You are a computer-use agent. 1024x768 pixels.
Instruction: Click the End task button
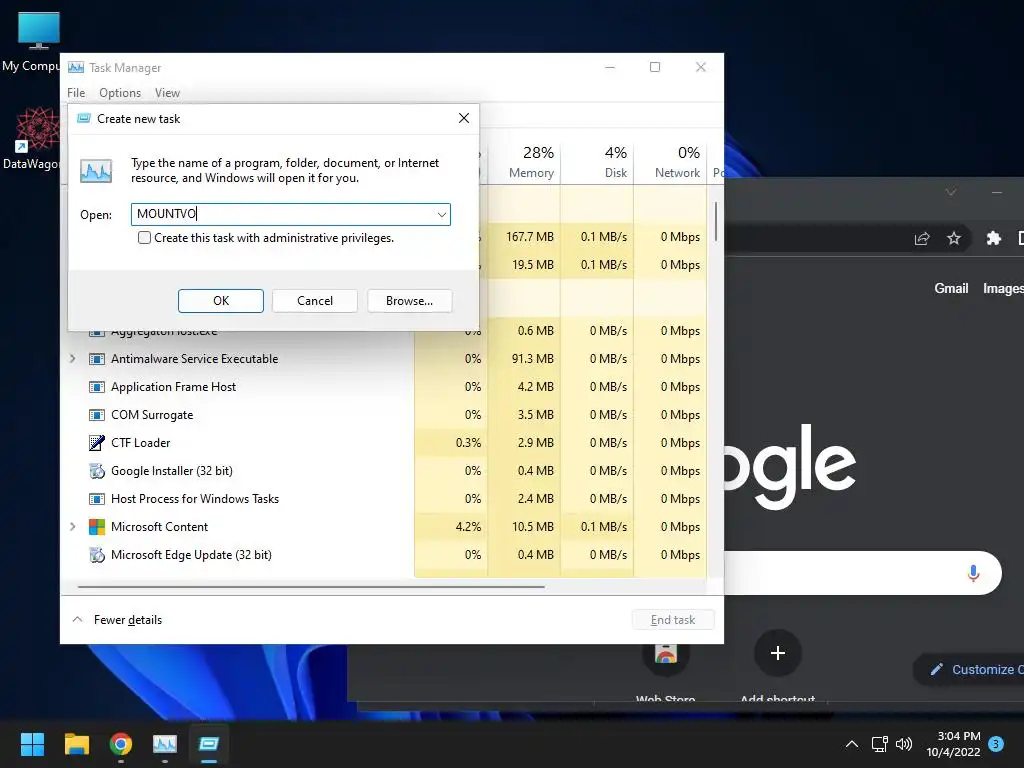click(x=673, y=620)
